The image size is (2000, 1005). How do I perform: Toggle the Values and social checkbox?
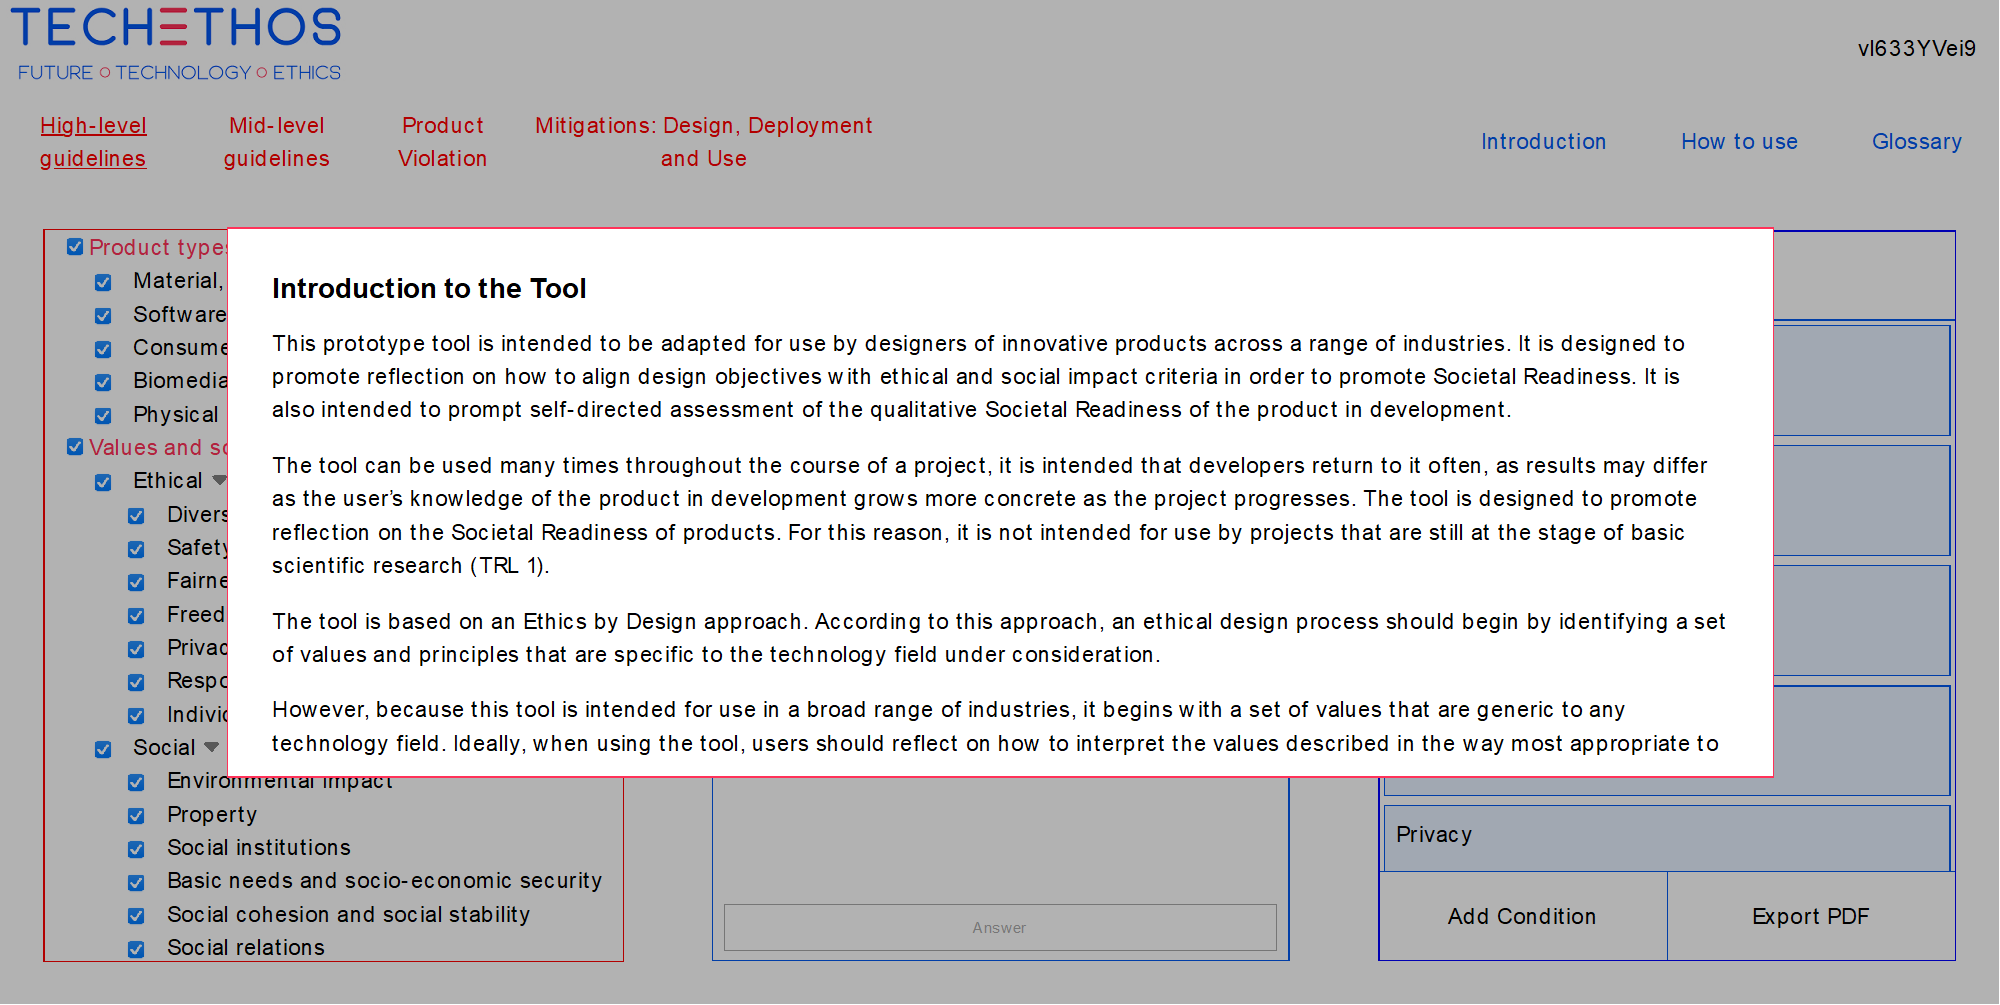(x=75, y=447)
